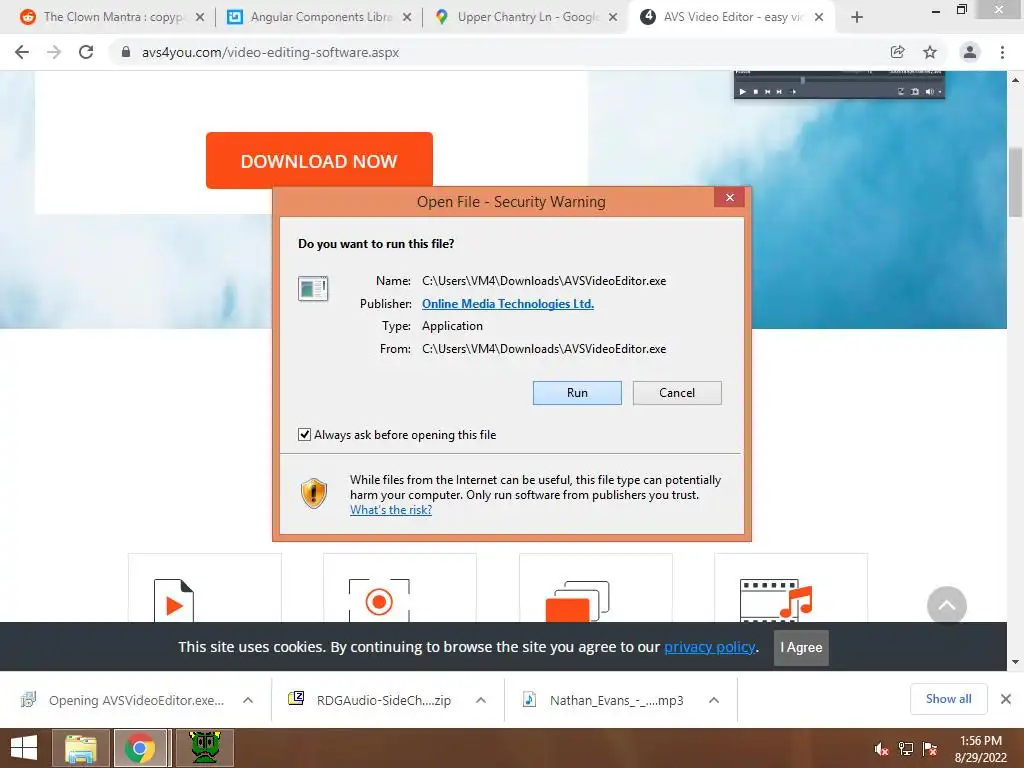Click the Run button in the Security Warning dialog

[577, 392]
